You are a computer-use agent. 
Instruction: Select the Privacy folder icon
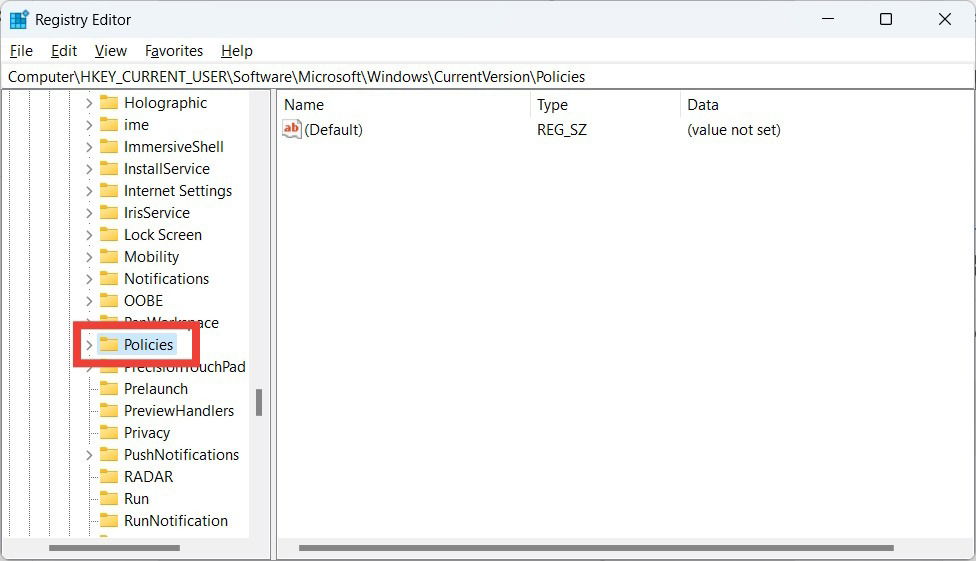(109, 432)
